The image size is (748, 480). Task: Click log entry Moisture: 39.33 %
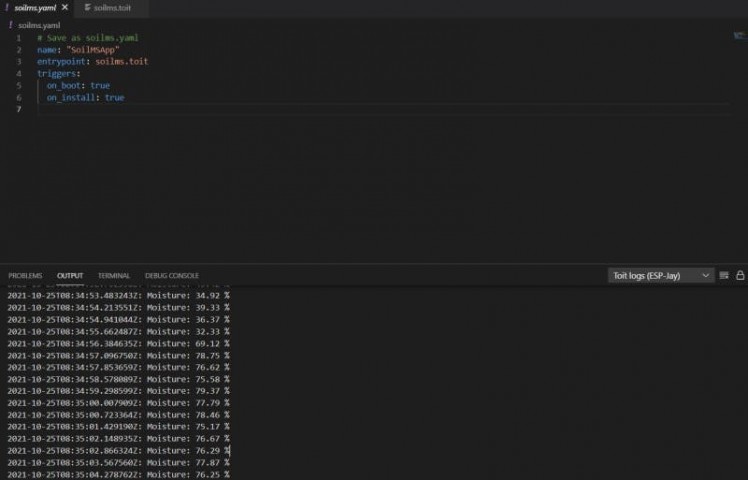coord(118,308)
